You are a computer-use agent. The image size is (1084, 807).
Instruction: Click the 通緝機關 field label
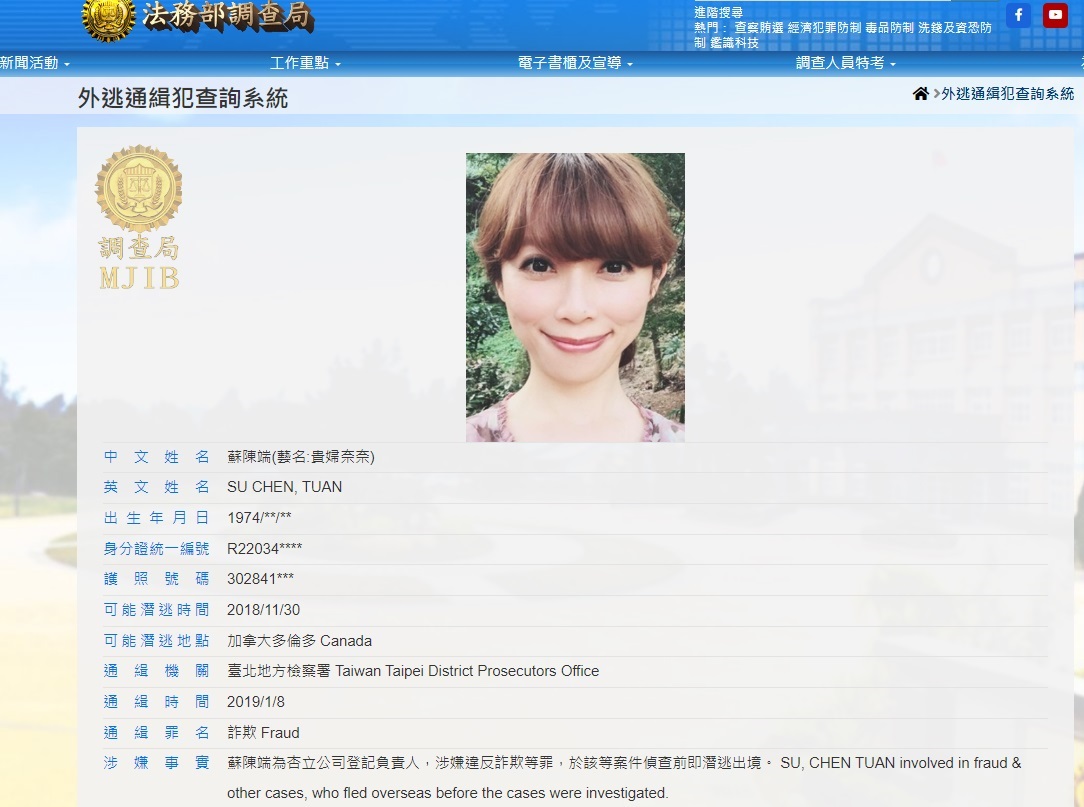click(156, 671)
